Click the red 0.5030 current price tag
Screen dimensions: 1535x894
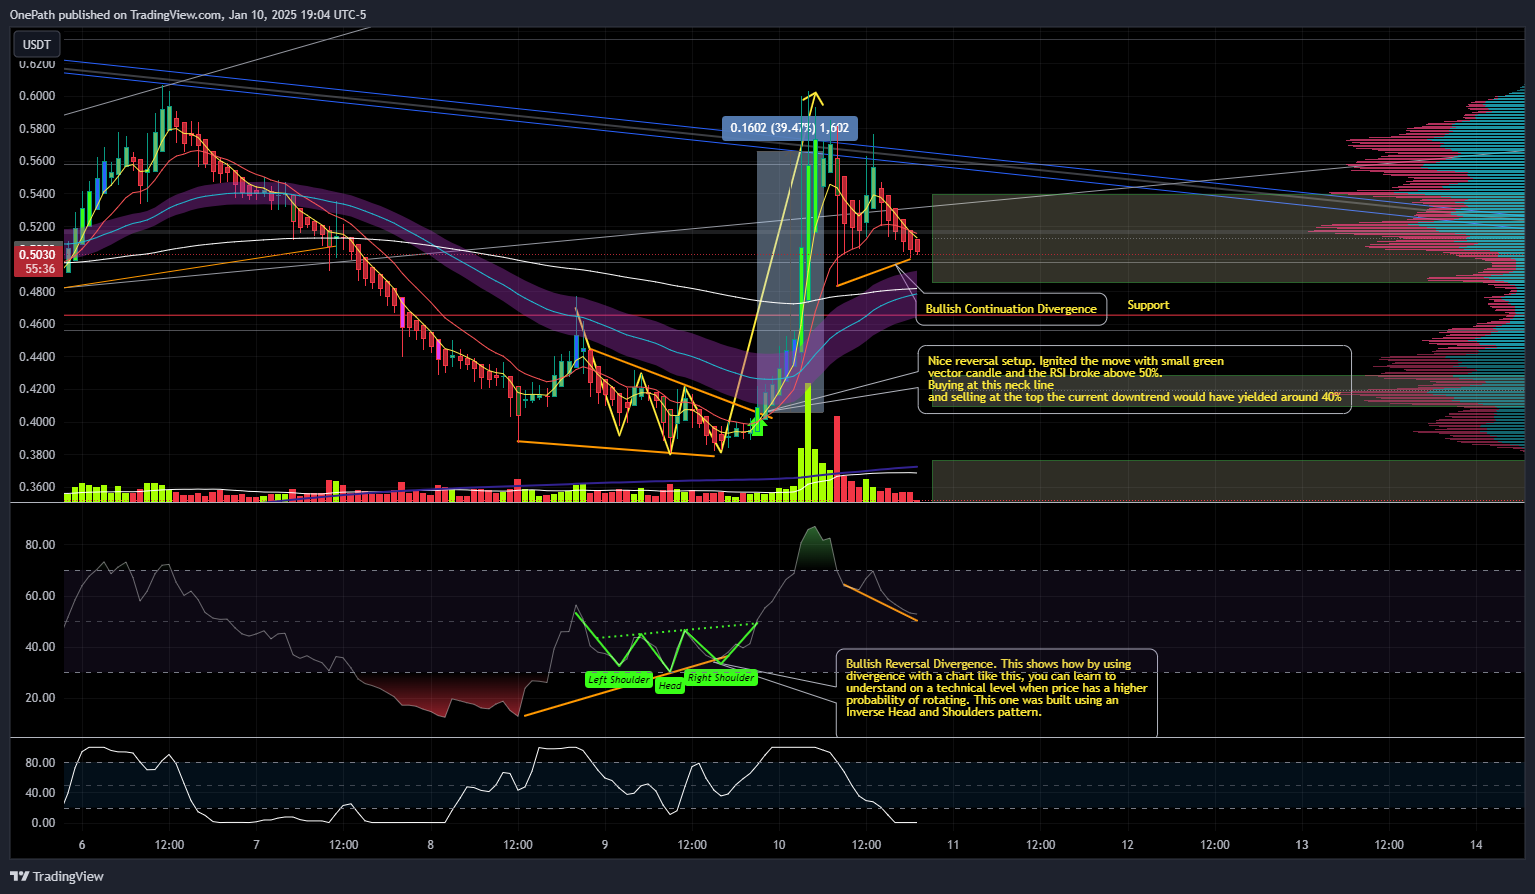point(37,255)
